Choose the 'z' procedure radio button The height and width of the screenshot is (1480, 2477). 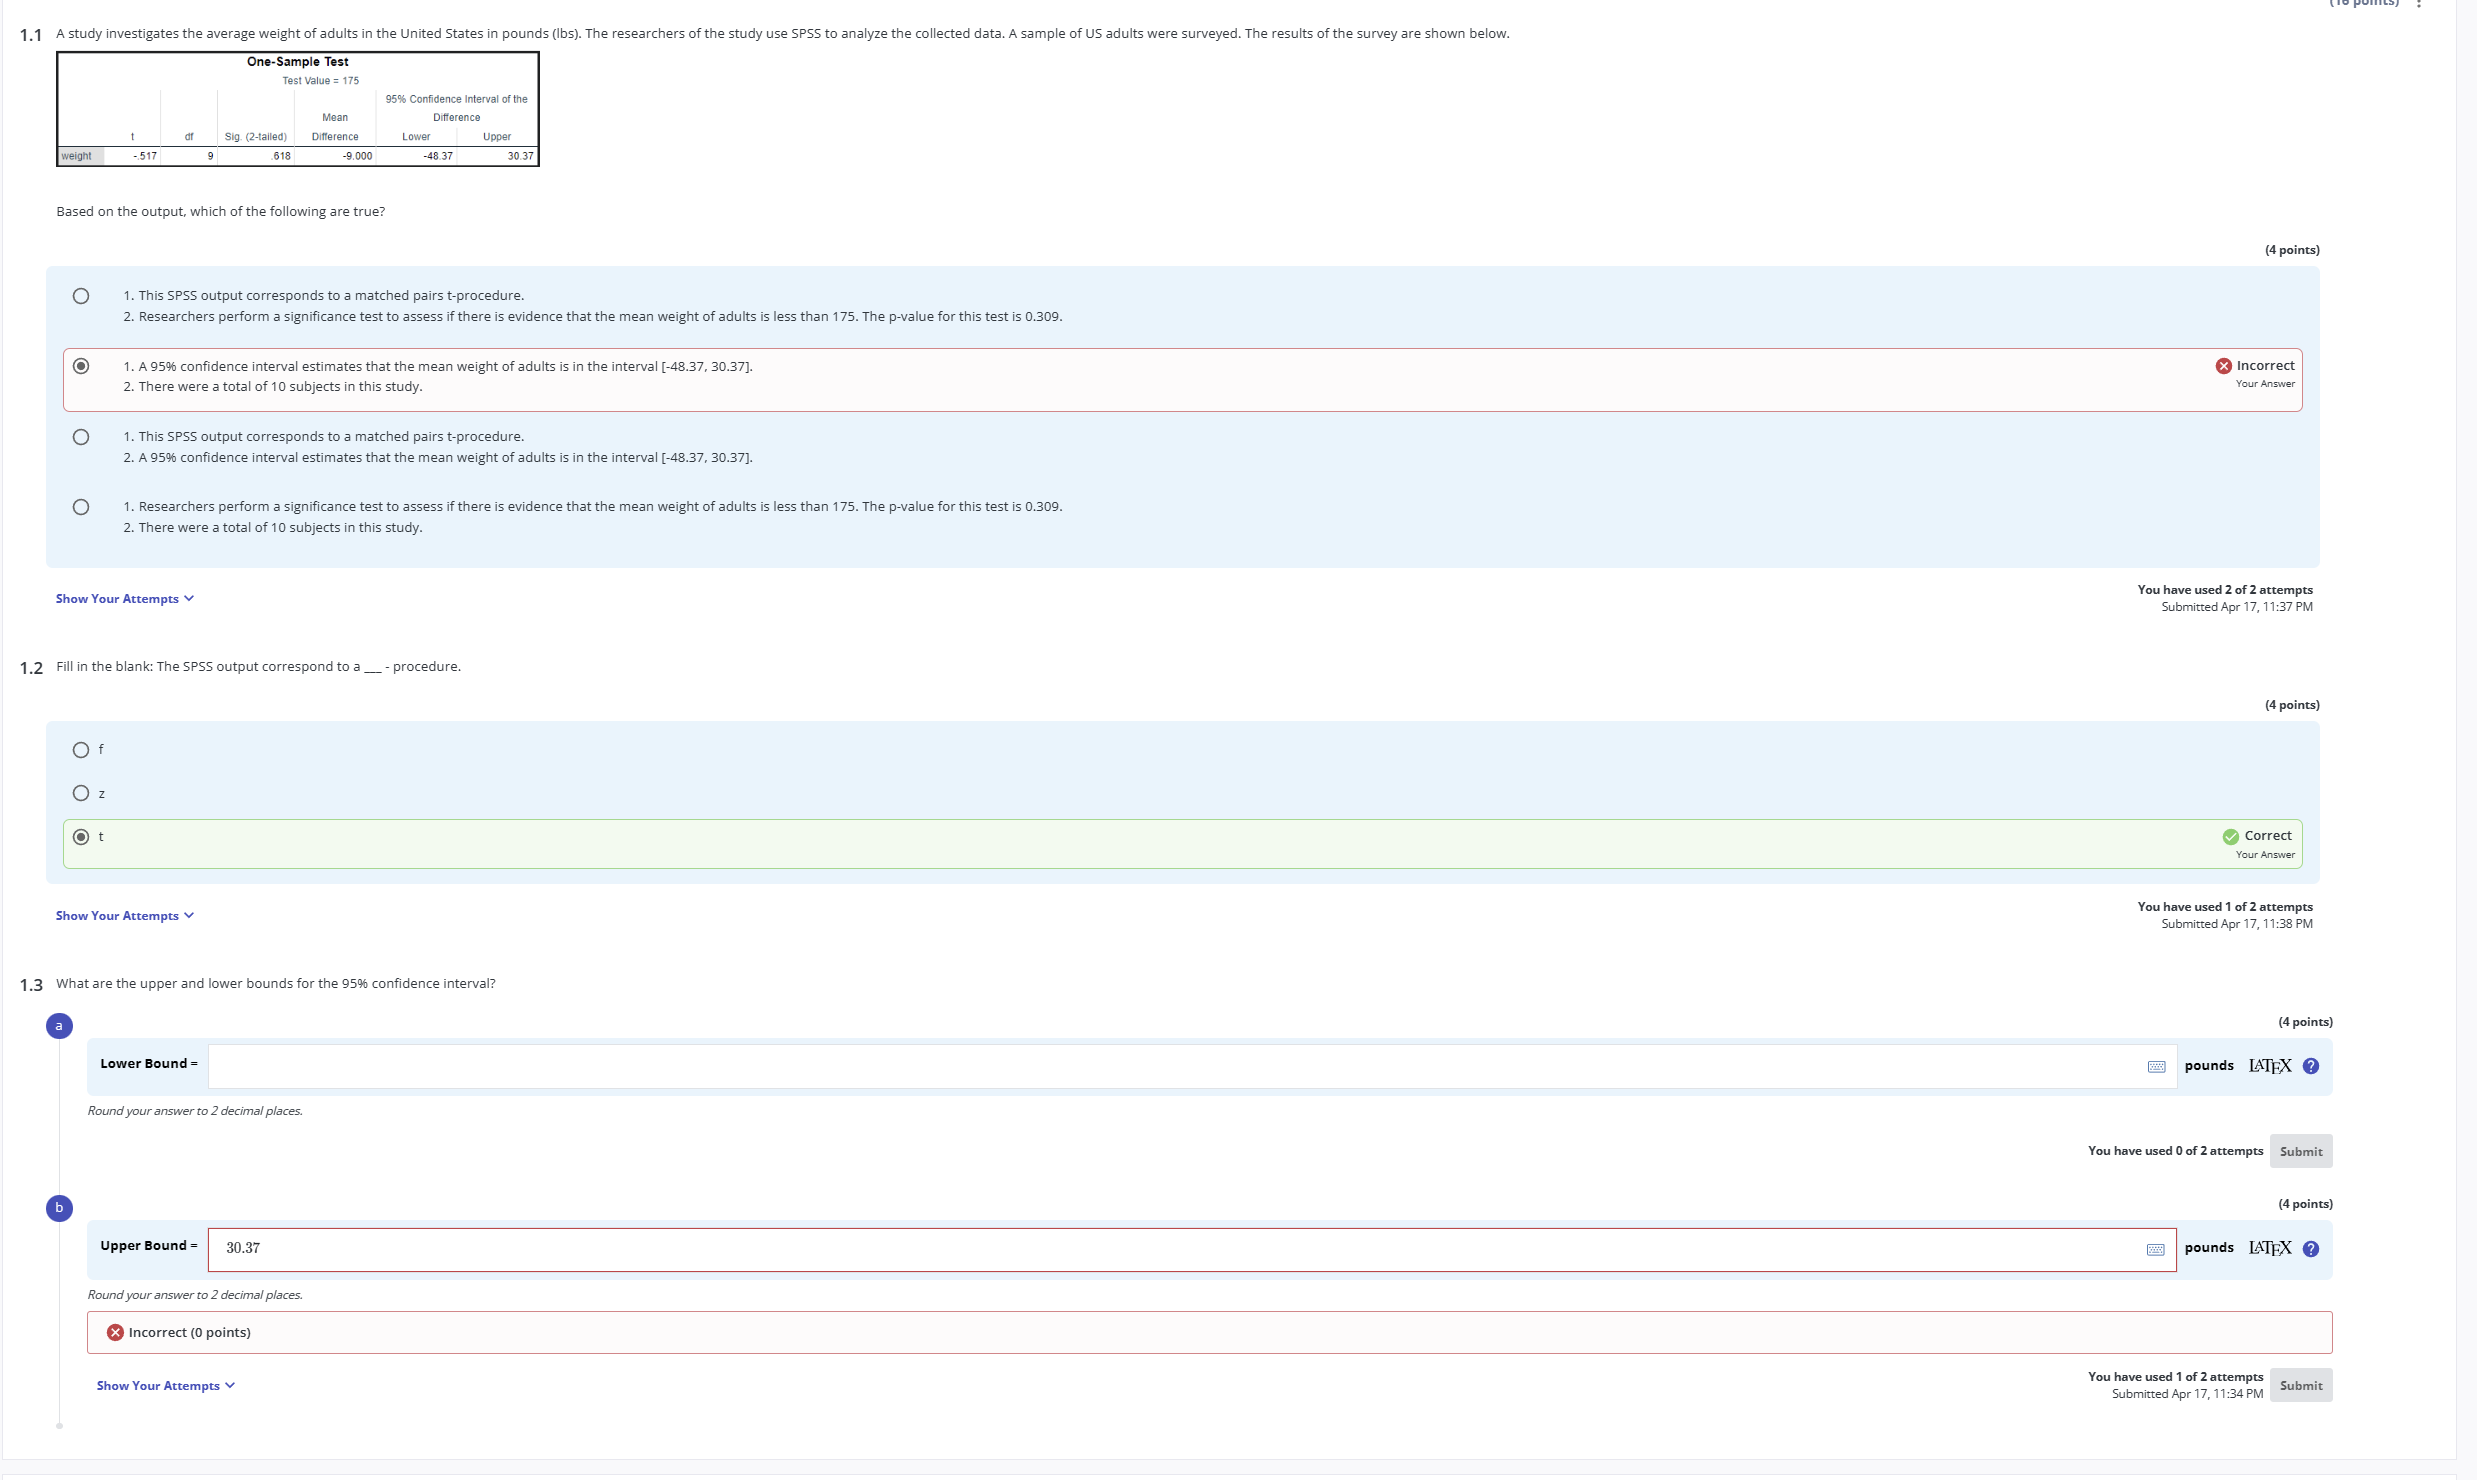point(81,793)
